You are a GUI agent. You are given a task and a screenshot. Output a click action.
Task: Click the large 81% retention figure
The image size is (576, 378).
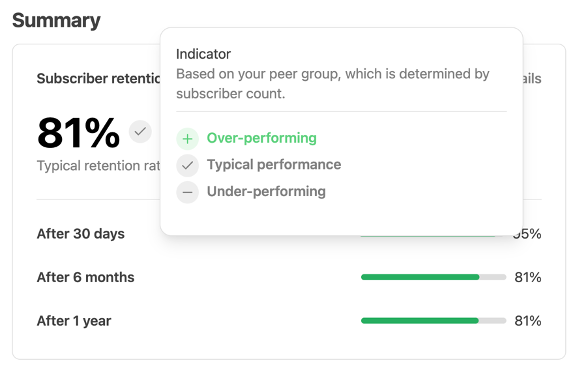pyautogui.click(x=79, y=133)
